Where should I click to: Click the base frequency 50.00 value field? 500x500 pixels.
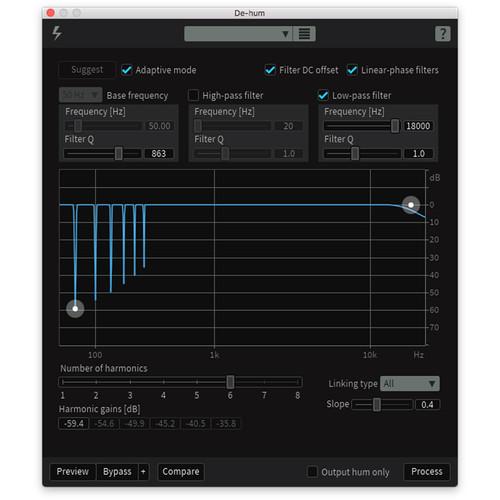click(159, 126)
